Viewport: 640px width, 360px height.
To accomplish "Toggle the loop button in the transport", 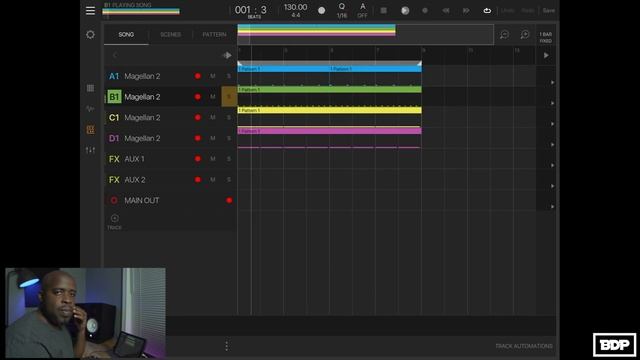I will click(487, 11).
